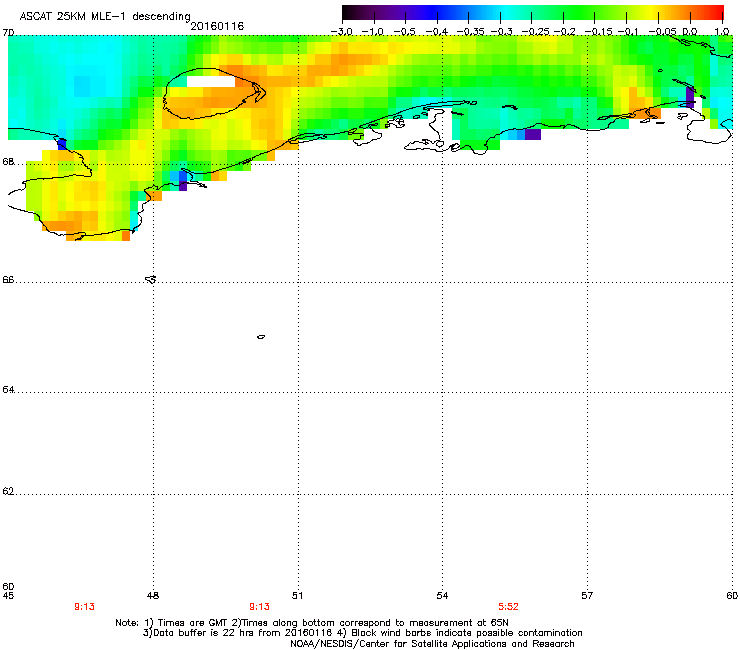Click the '-0.35' color scale label
Image resolution: width=740 pixels, height=650 pixels.
470,32
